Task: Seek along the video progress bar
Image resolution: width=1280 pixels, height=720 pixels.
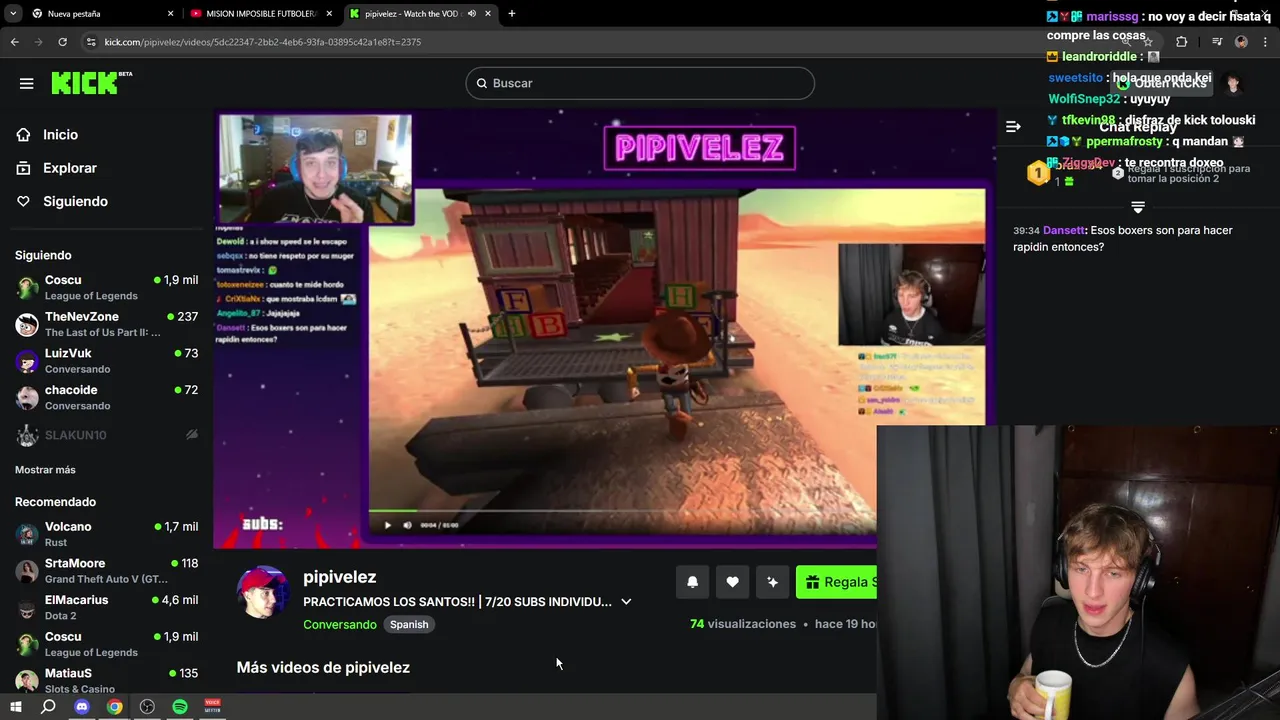Action: pos(622,511)
